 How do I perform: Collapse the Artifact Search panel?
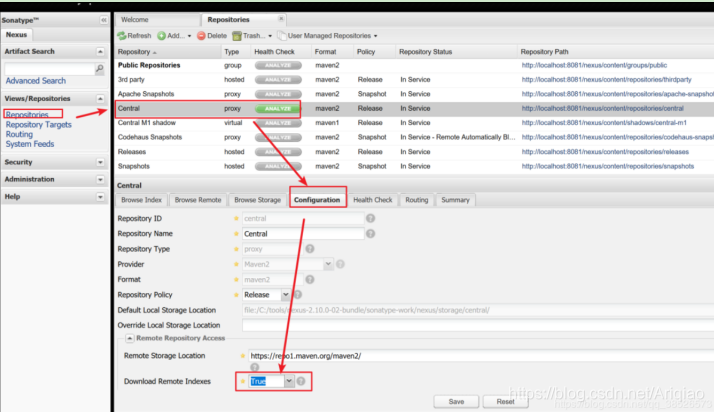tap(100, 51)
